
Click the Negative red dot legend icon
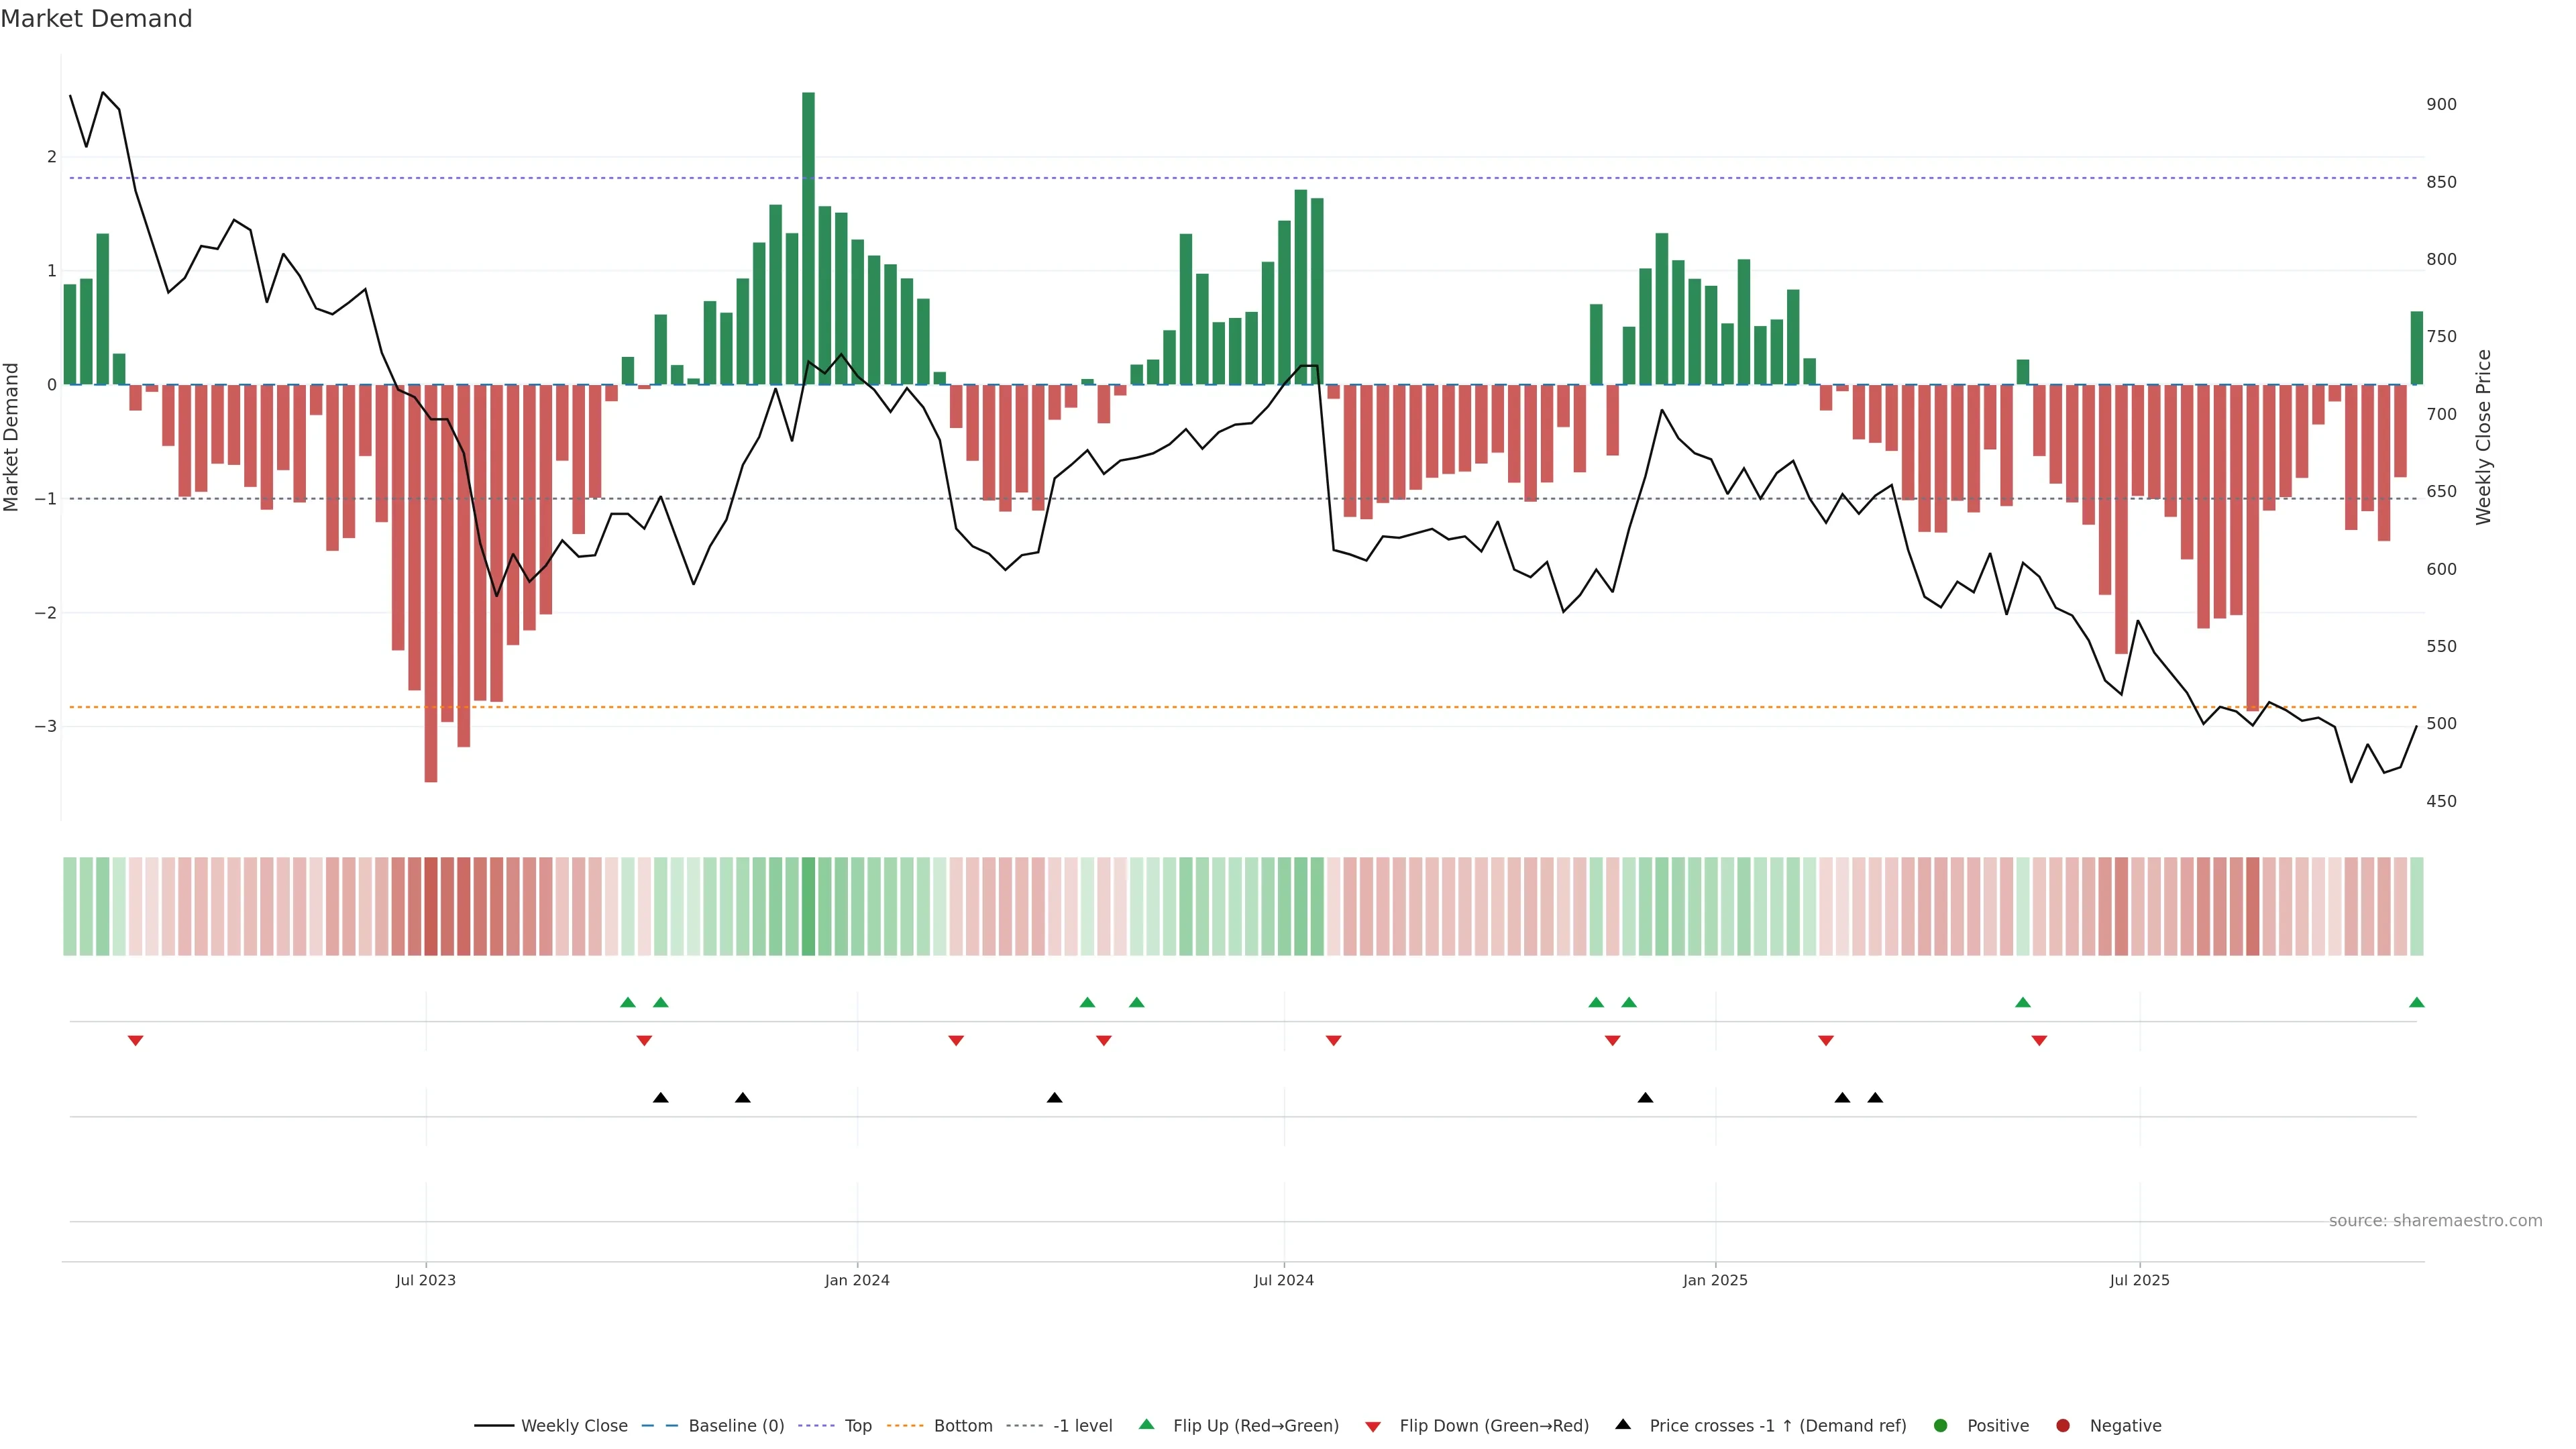2063,1425
